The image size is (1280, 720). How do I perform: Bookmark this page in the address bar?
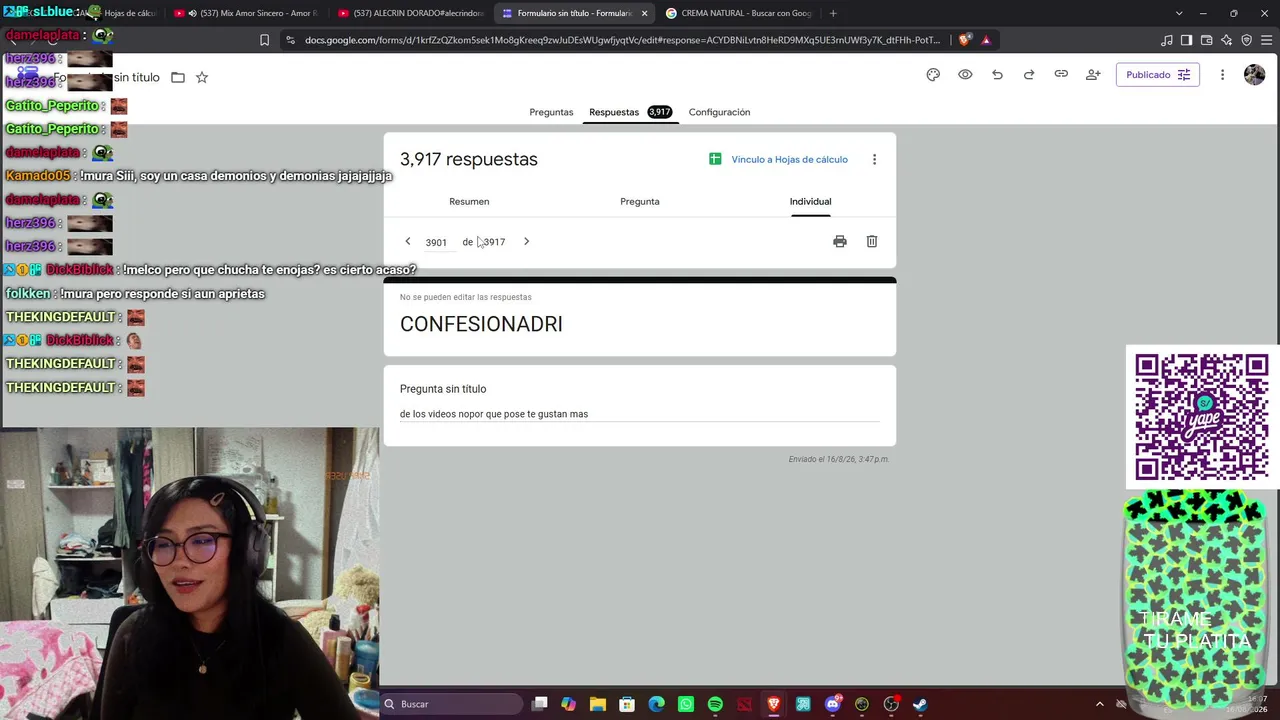point(264,40)
